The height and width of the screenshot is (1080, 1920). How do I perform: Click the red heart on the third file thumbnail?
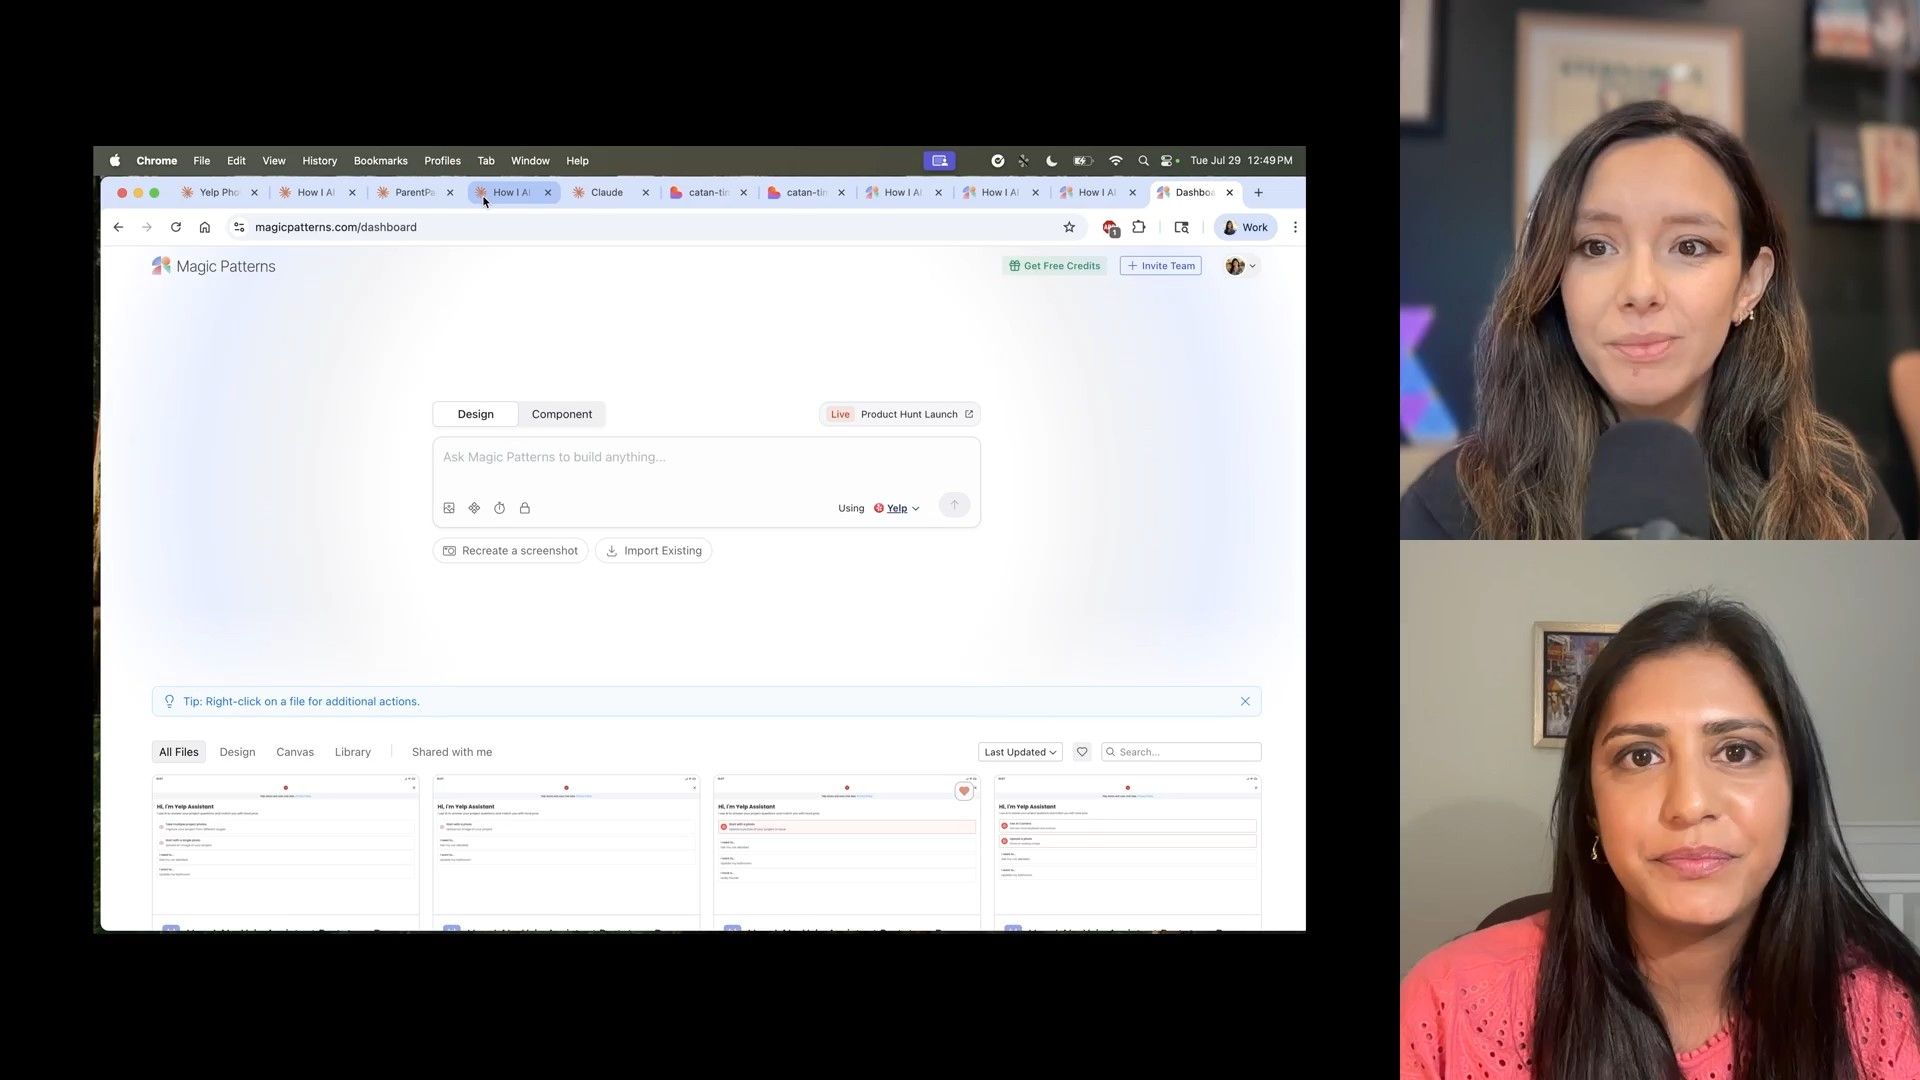964,791
